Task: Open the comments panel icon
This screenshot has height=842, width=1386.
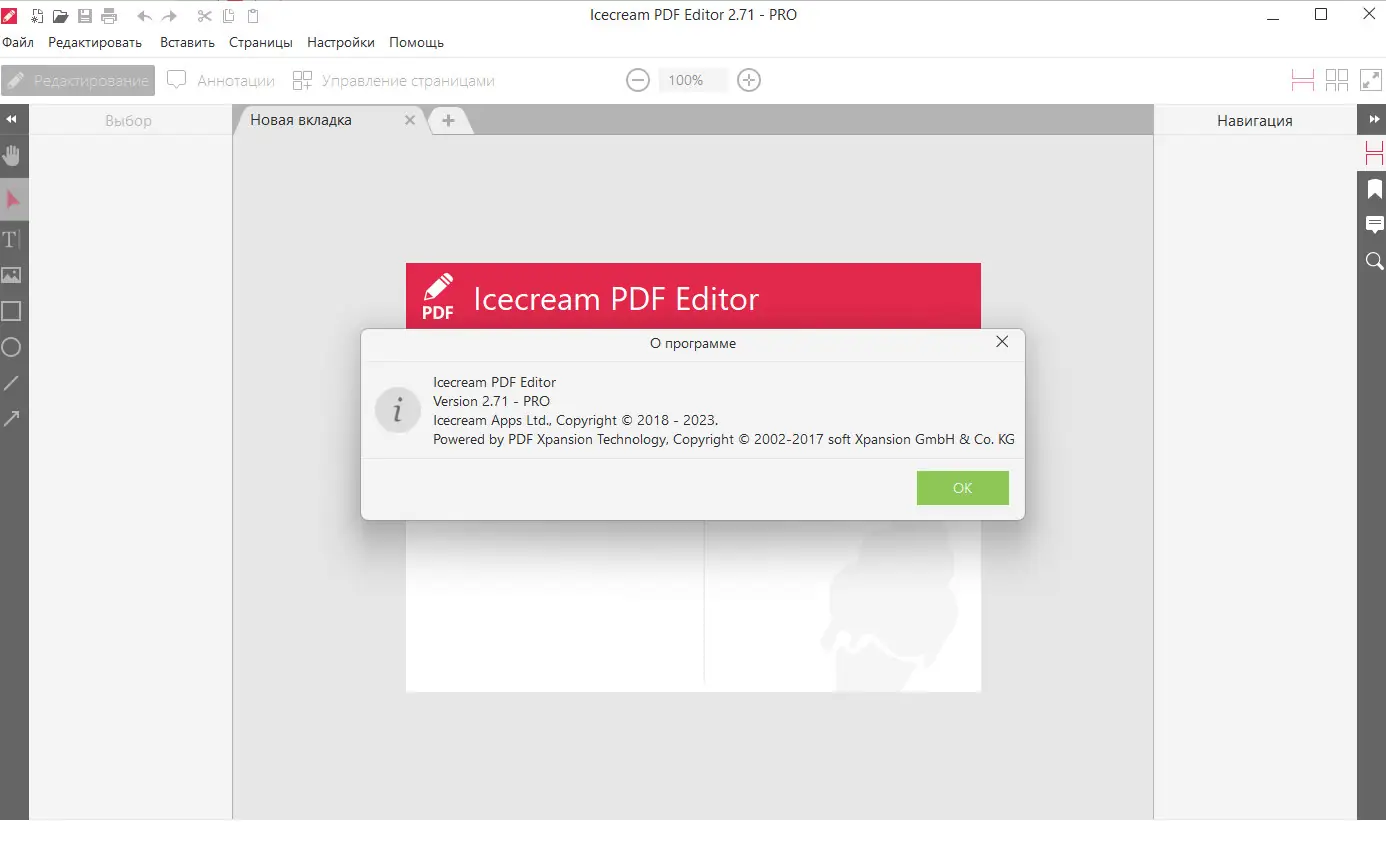Action: tap(1375, 225)
